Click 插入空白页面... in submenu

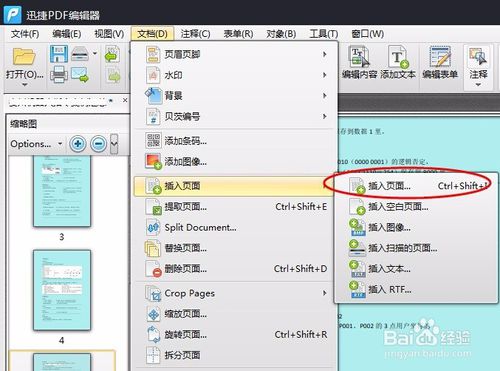[x=417, y=207]
